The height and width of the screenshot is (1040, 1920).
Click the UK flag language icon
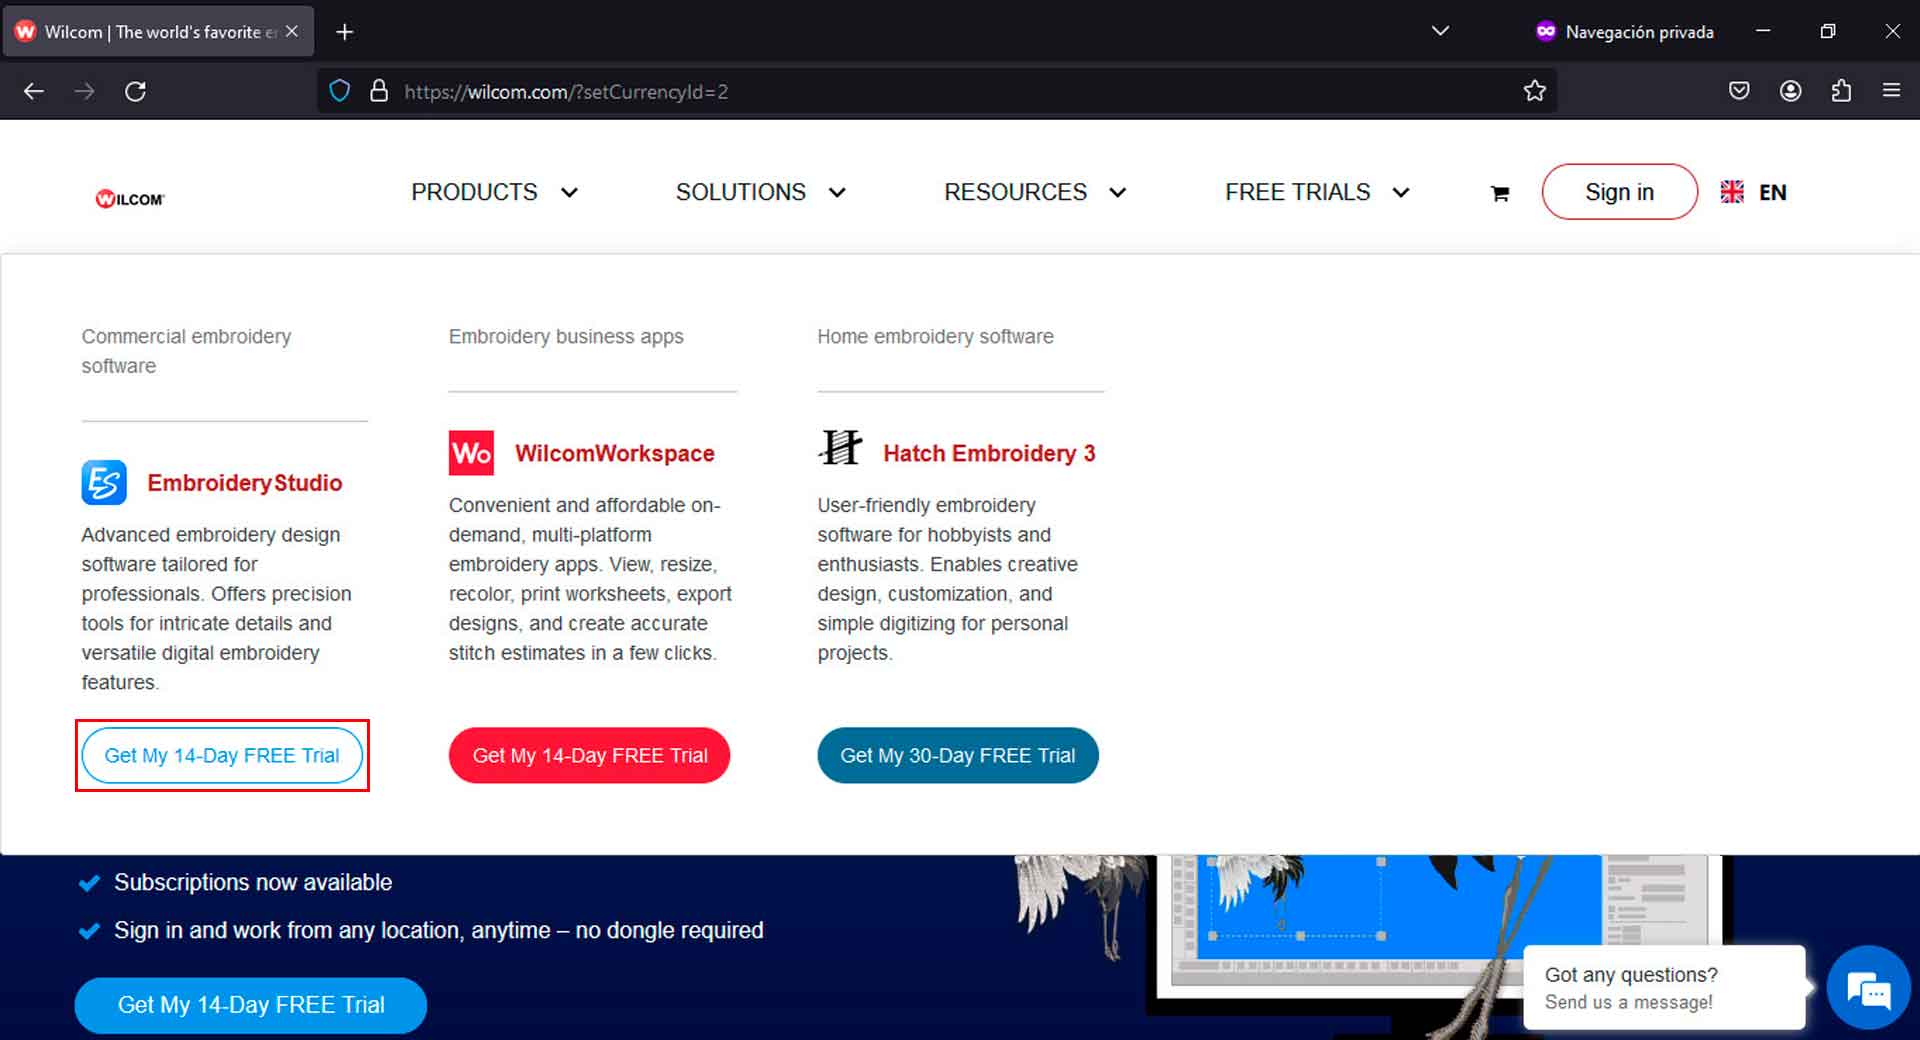[1732, 192]
